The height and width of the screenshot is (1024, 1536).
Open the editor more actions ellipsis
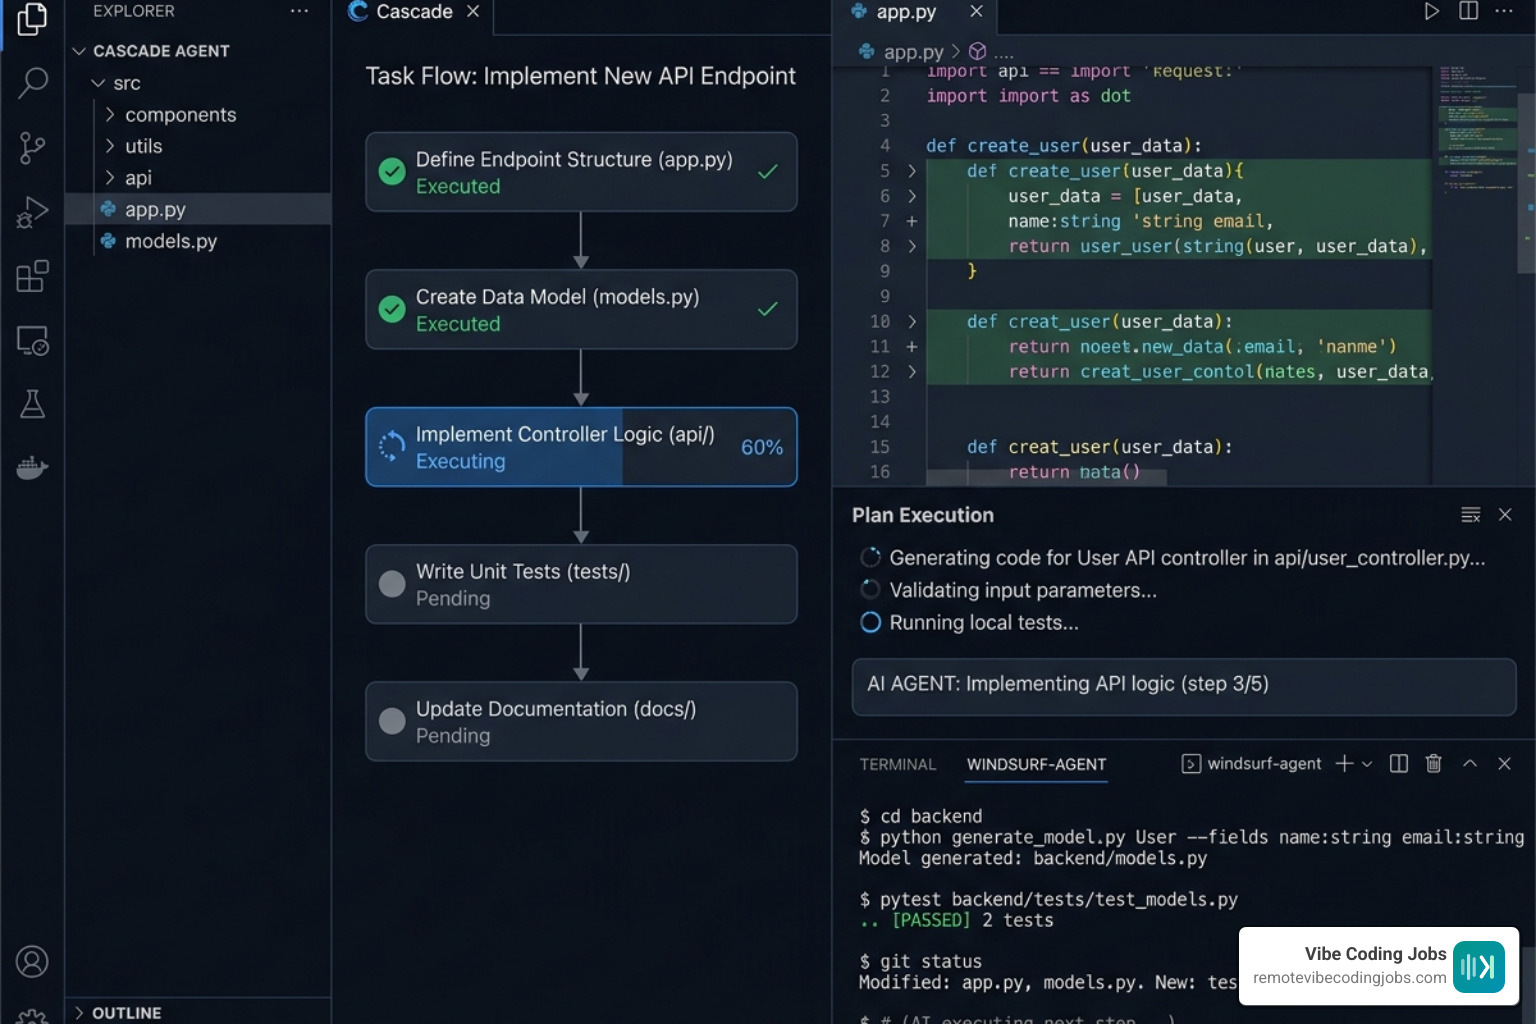(x=1504, y=11)
